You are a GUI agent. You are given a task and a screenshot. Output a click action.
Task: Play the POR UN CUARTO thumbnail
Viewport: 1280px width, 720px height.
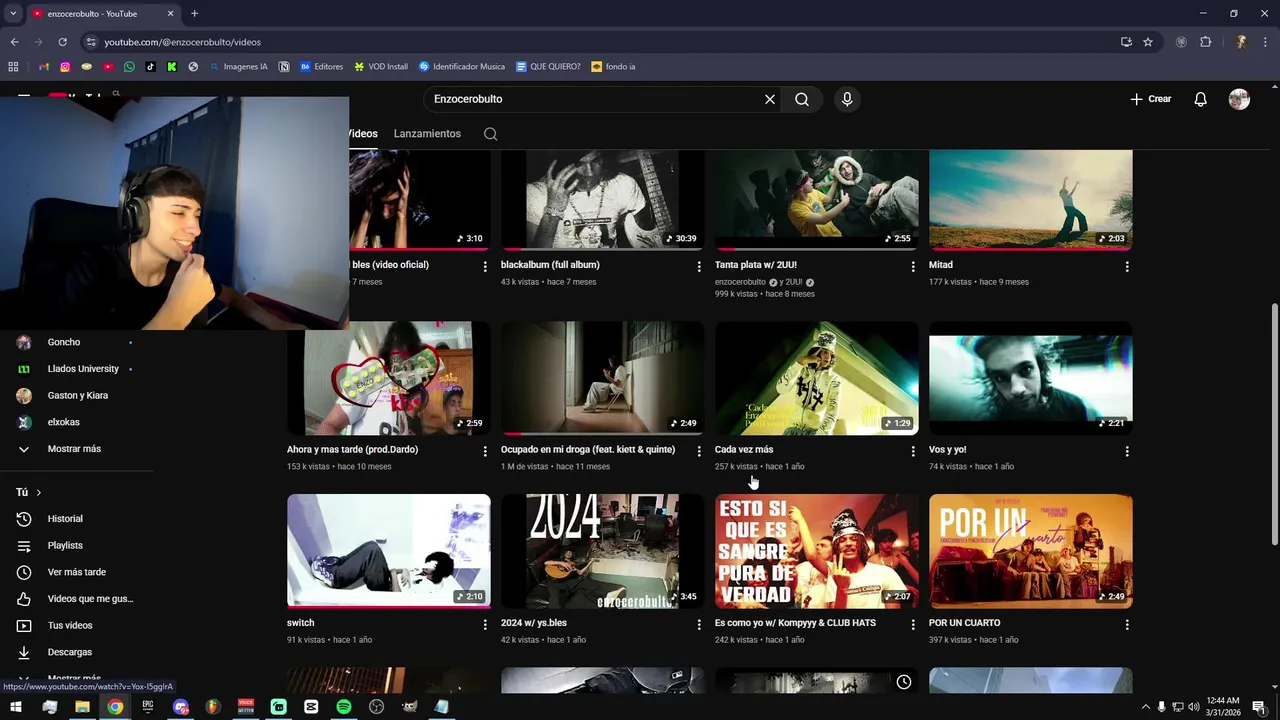[1031, 551]
